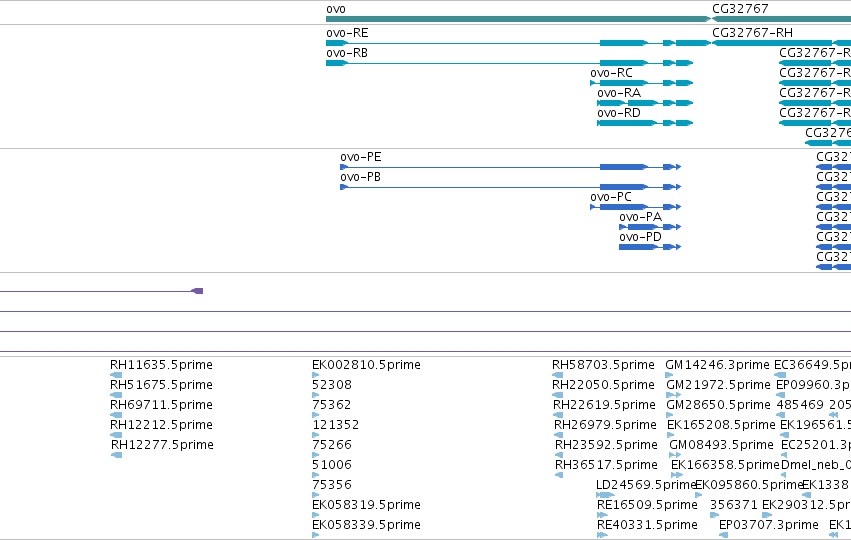Image resolution: width=851 pixels, height=540 pixels.
Task: Click the RH22050.5prime EST label
Action: pos(603,385)
